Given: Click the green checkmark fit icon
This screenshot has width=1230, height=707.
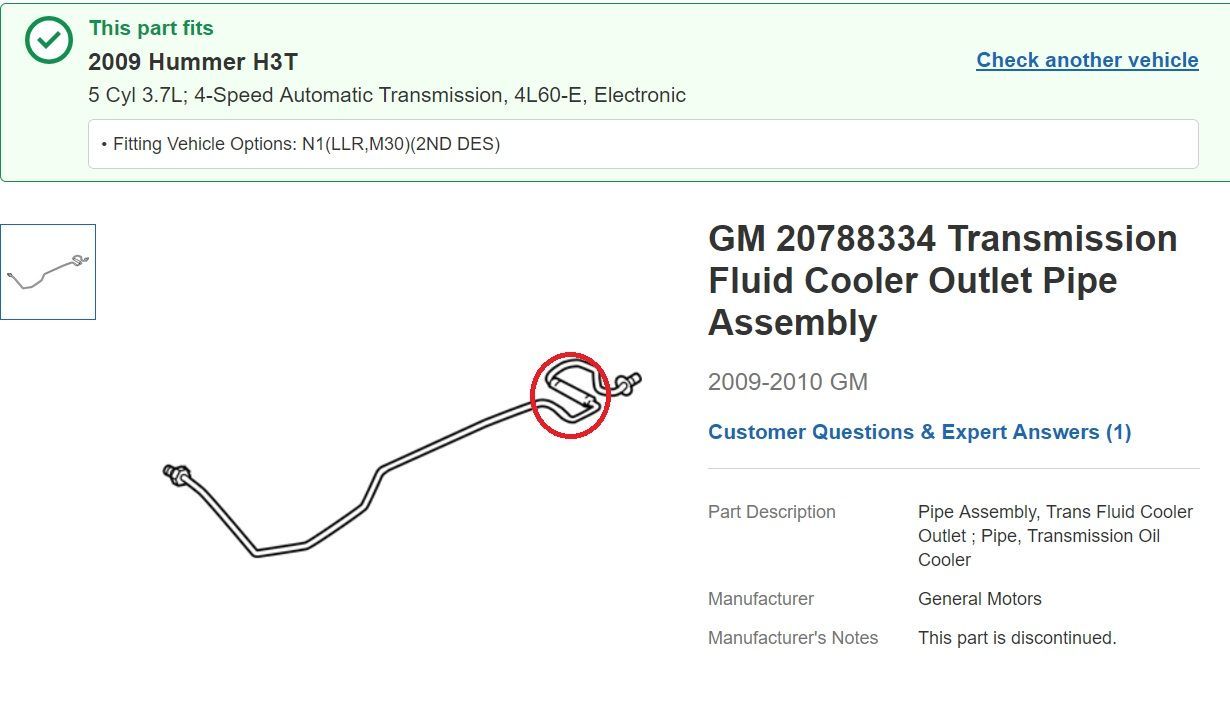Looking at the screenshot, I should tap(49, 41).
